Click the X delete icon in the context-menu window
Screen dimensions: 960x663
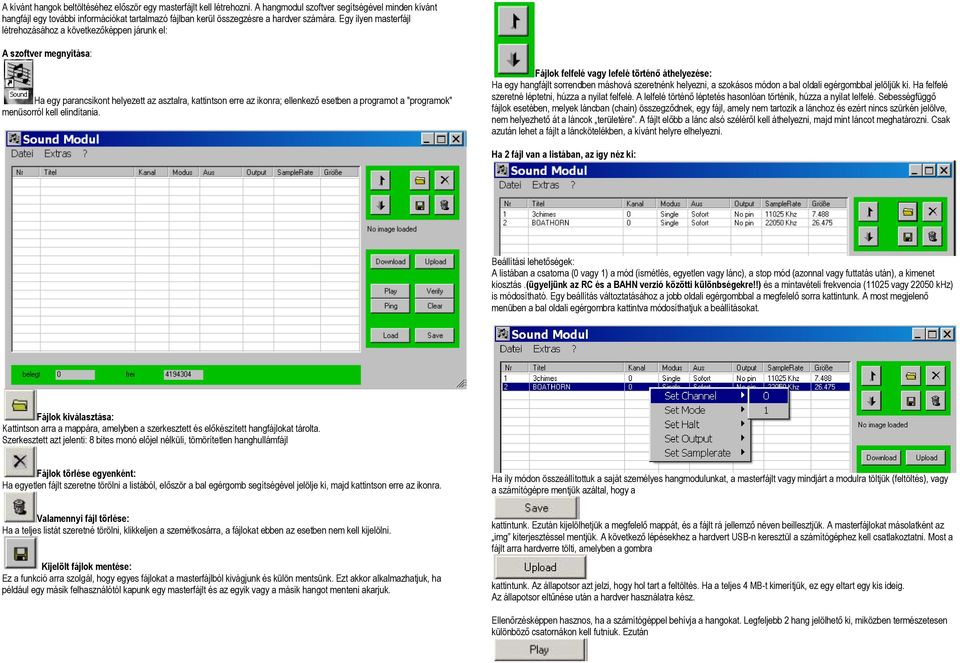point(936,375)
